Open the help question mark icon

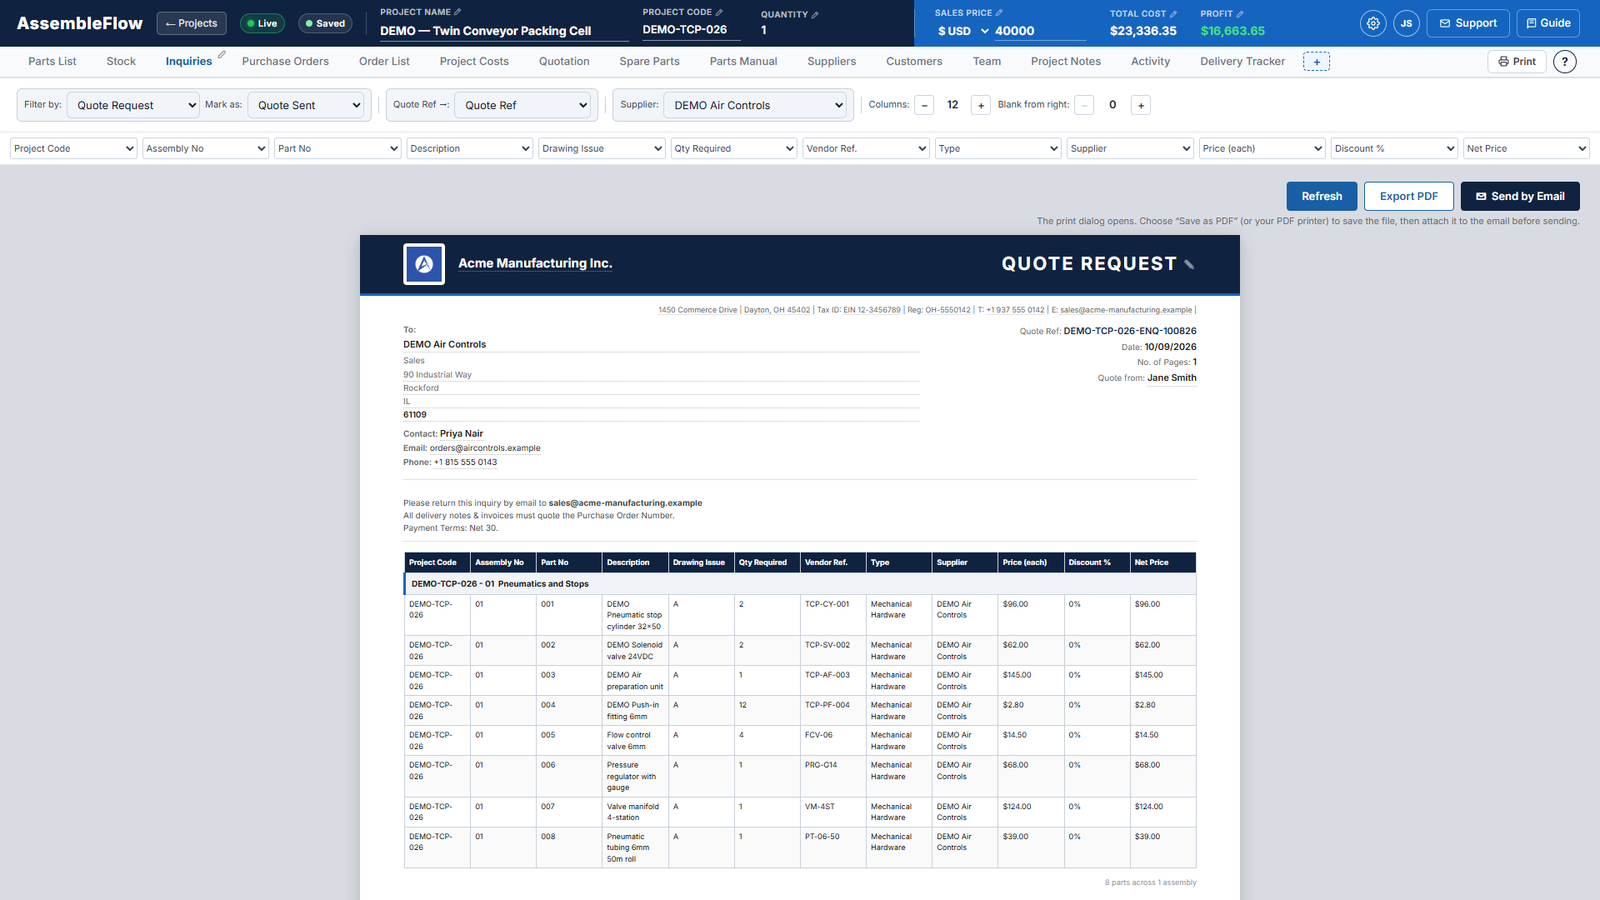tap(1565, 62)
